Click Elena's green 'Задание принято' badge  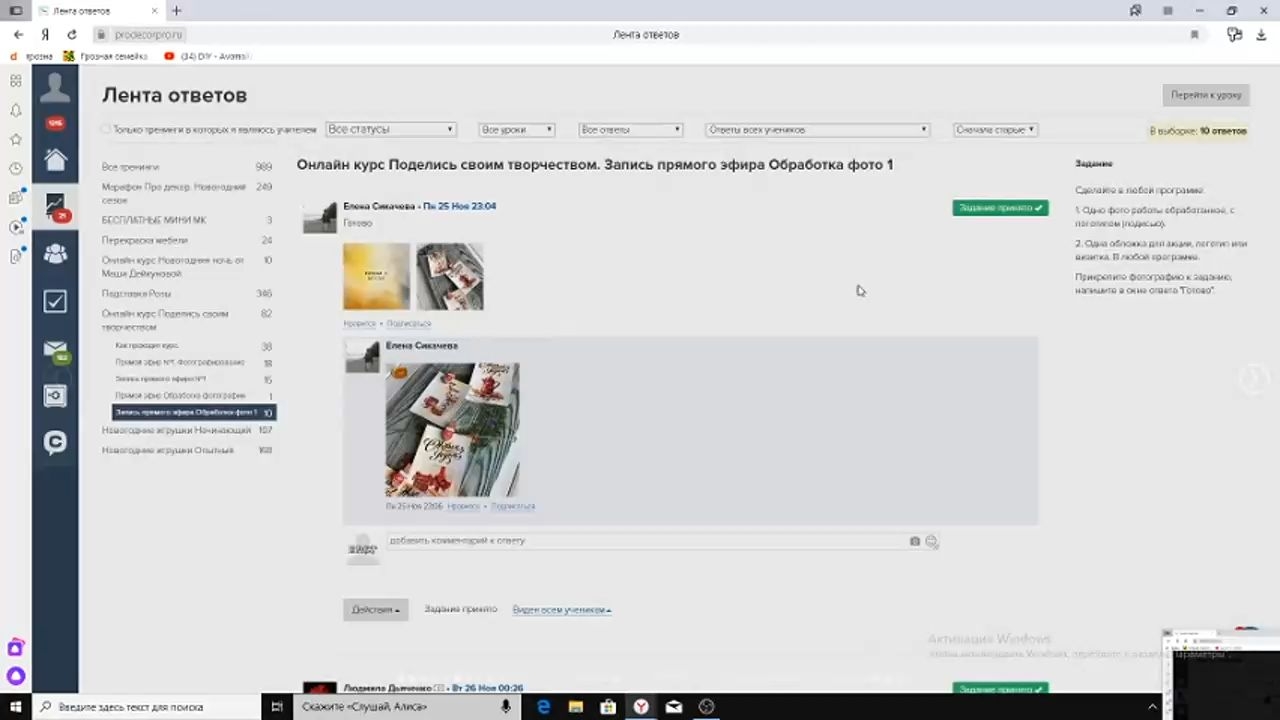pyautogui.click(x=1000, y=208)
